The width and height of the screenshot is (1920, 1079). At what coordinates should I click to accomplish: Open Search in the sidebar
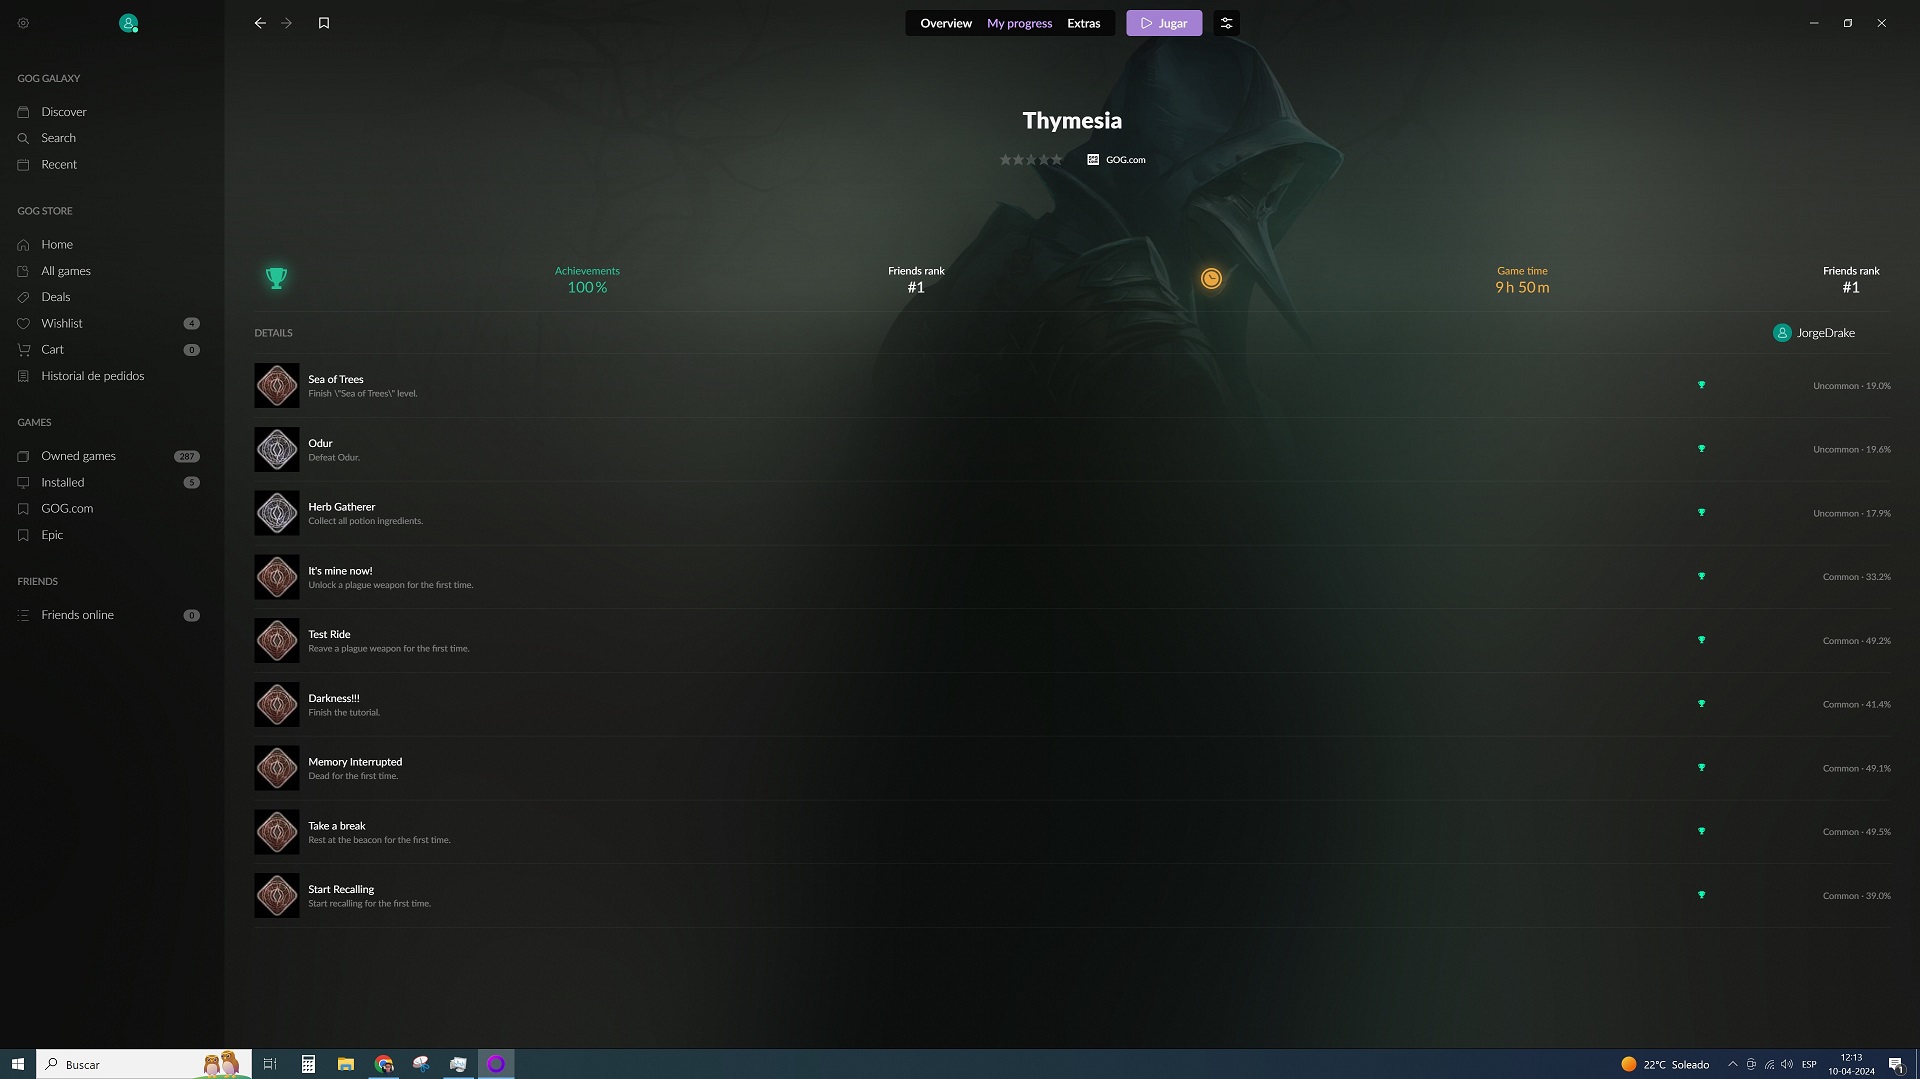click(58, 138)
